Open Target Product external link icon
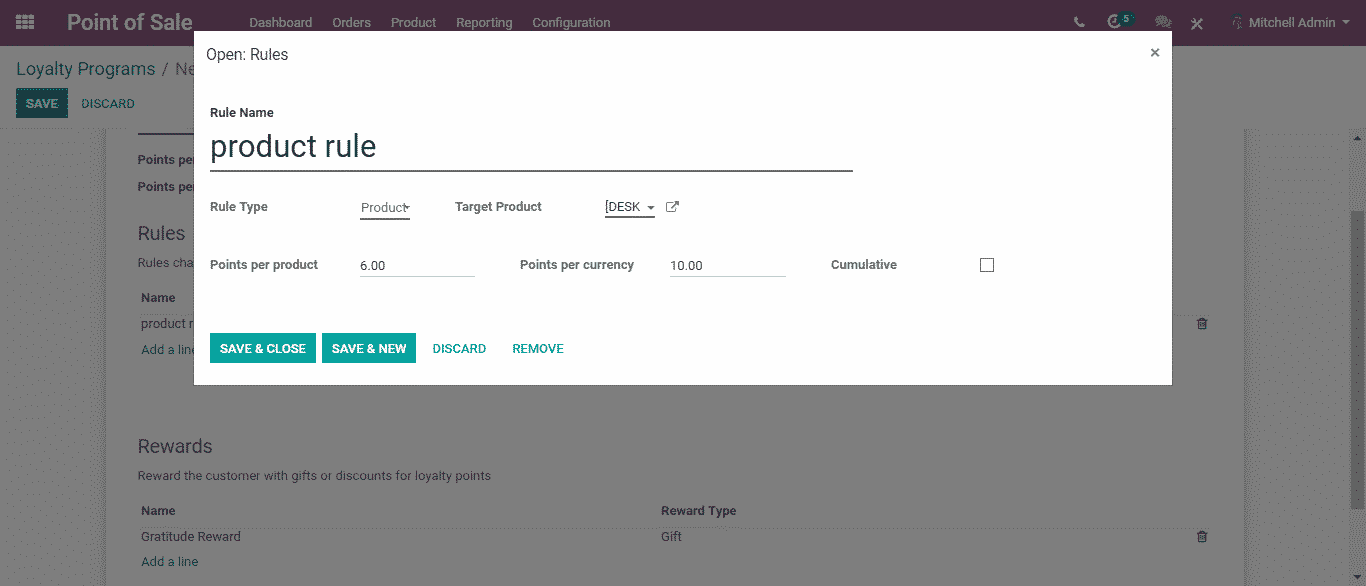Viewport: 1366px width, 586px height. pyautogui.click(x=673, y=207)
